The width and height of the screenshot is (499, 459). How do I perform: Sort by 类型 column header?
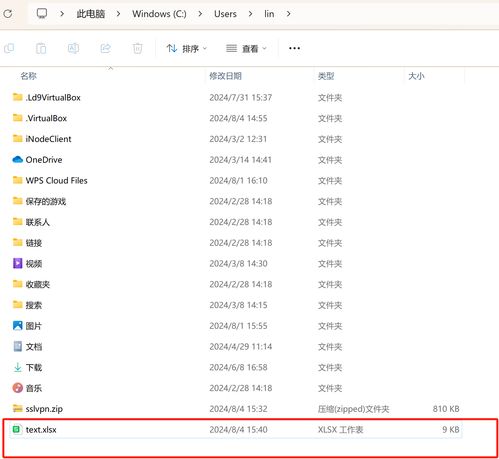point(326,76)
